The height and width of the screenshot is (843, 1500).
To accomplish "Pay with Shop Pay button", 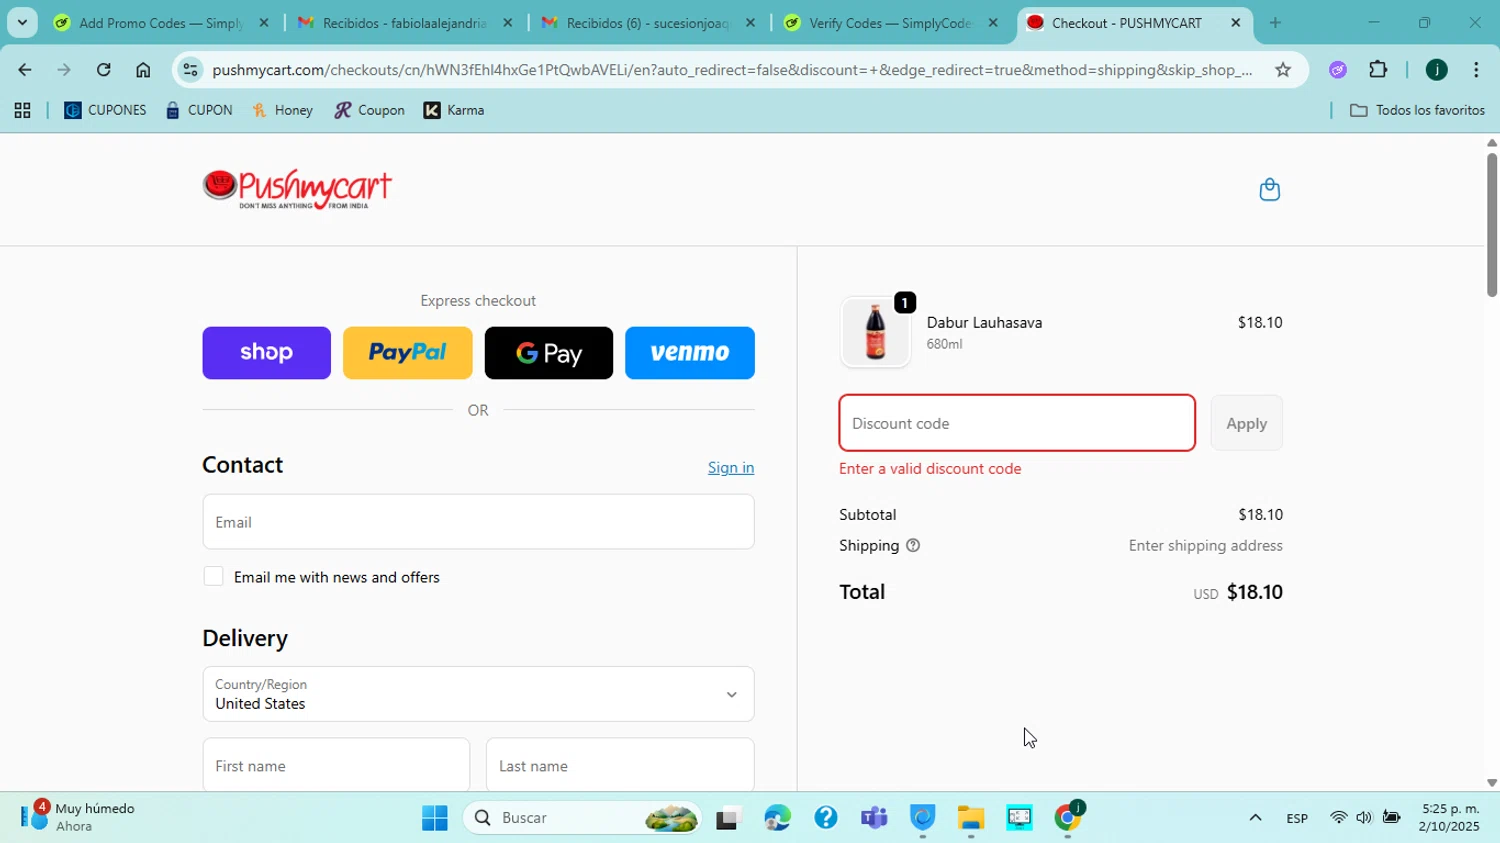I will [266, 353].
